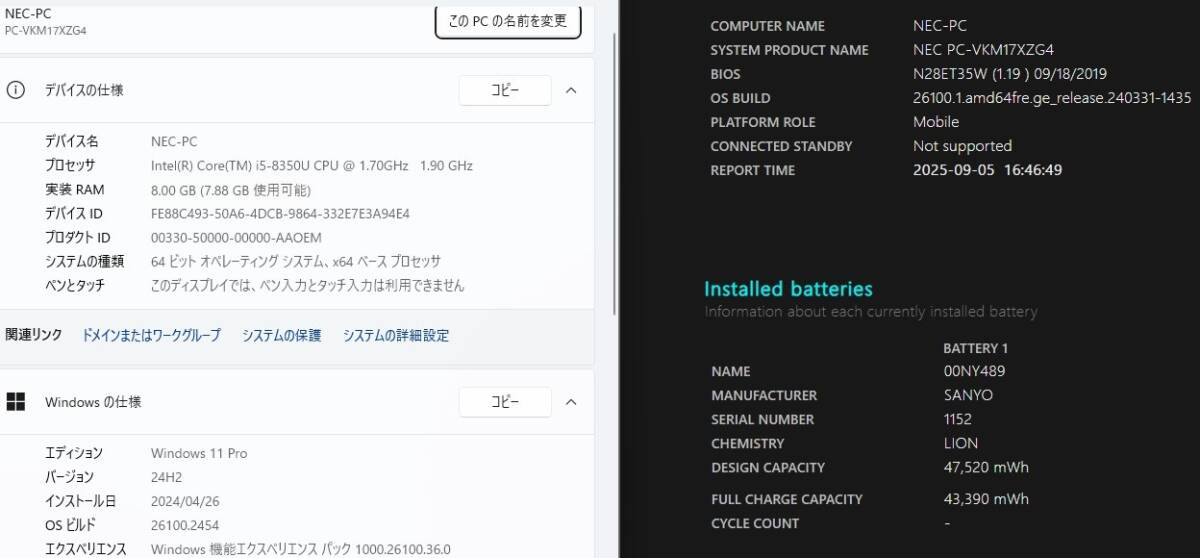The height and width of the screenshot is (558, 1200).
Task: Click the CYCLE COUNT label
Action: click(755, 523)
